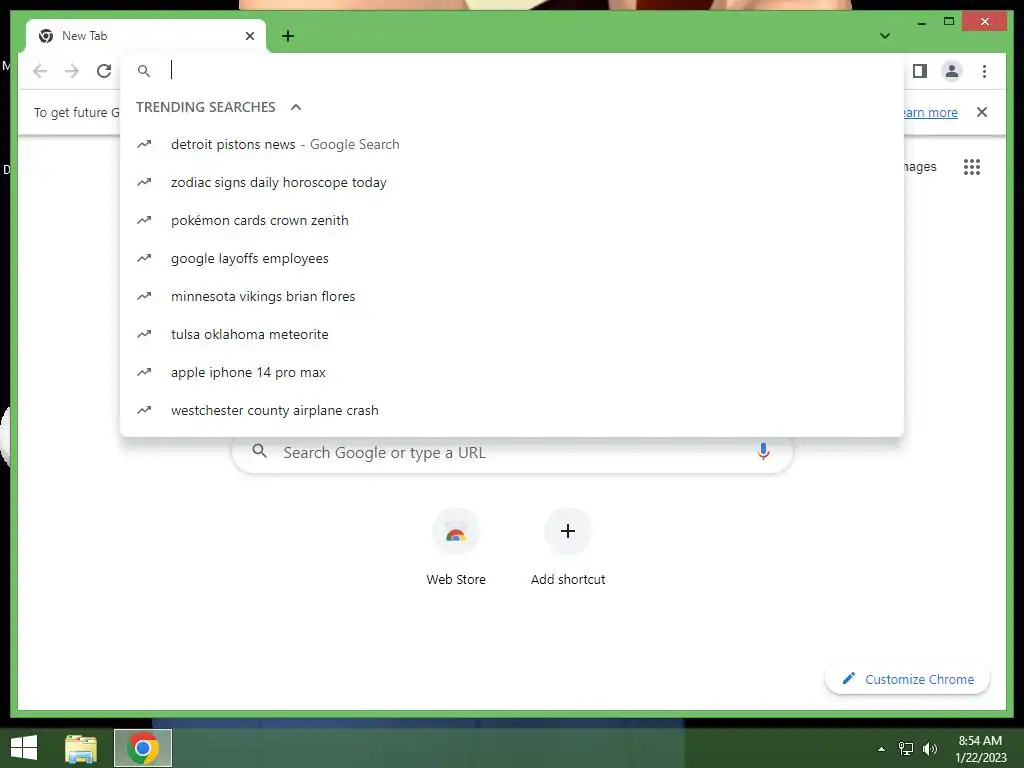Select apple iphone 14 pro max suggestion
1024x768 pixels.
512,372
